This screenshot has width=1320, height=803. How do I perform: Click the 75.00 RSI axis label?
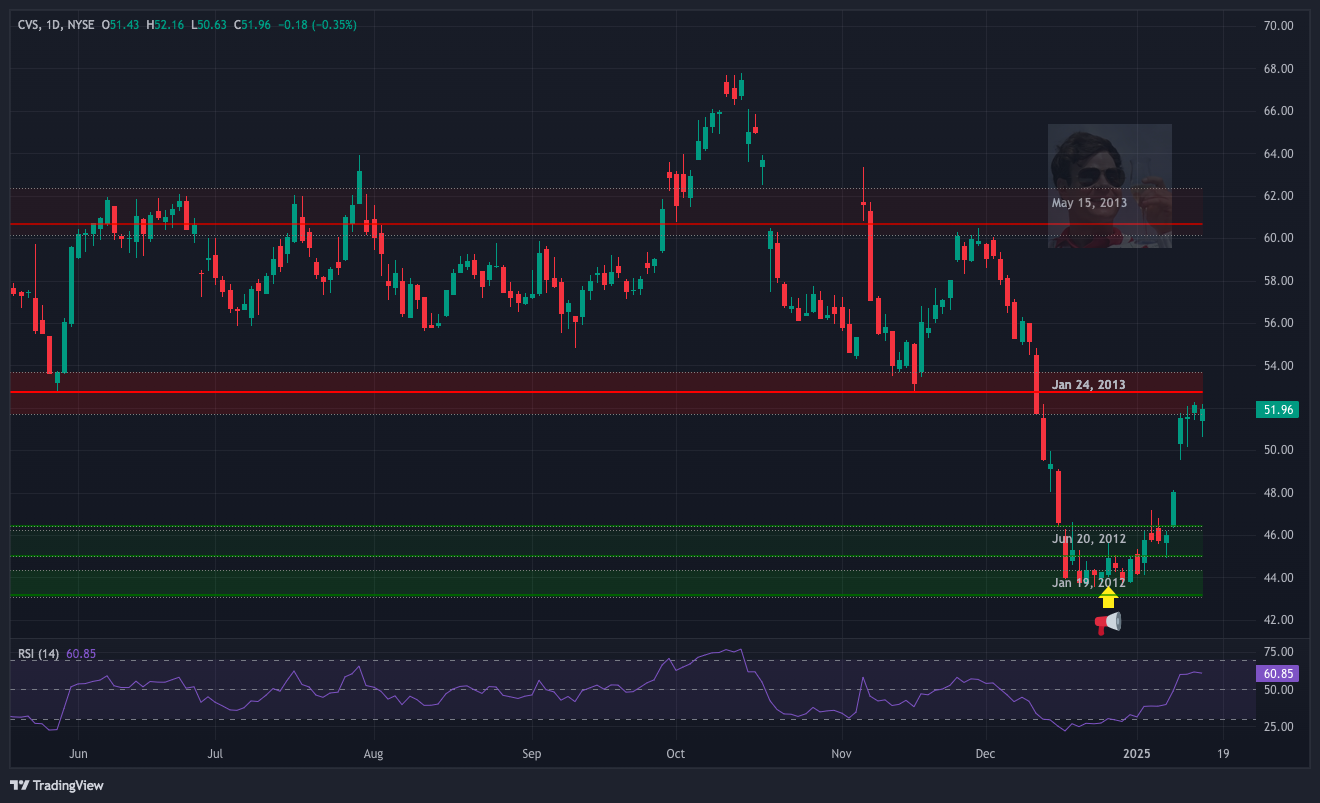click(1279, 652)
